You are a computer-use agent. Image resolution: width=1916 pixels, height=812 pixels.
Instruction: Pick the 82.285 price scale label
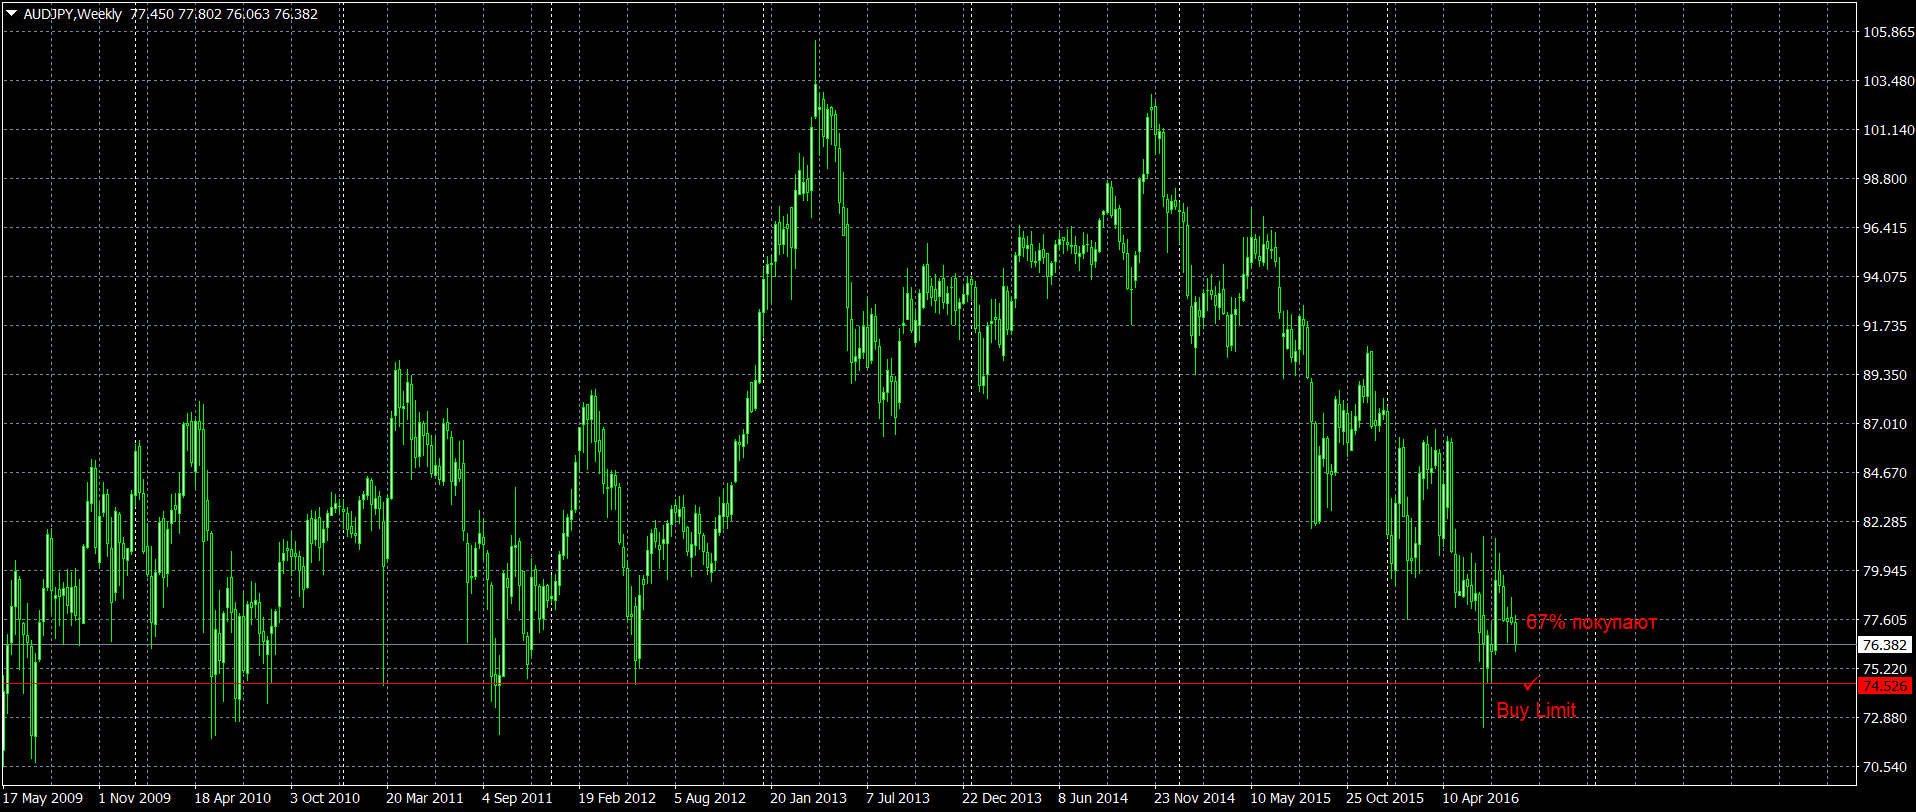coord(1885,522)
